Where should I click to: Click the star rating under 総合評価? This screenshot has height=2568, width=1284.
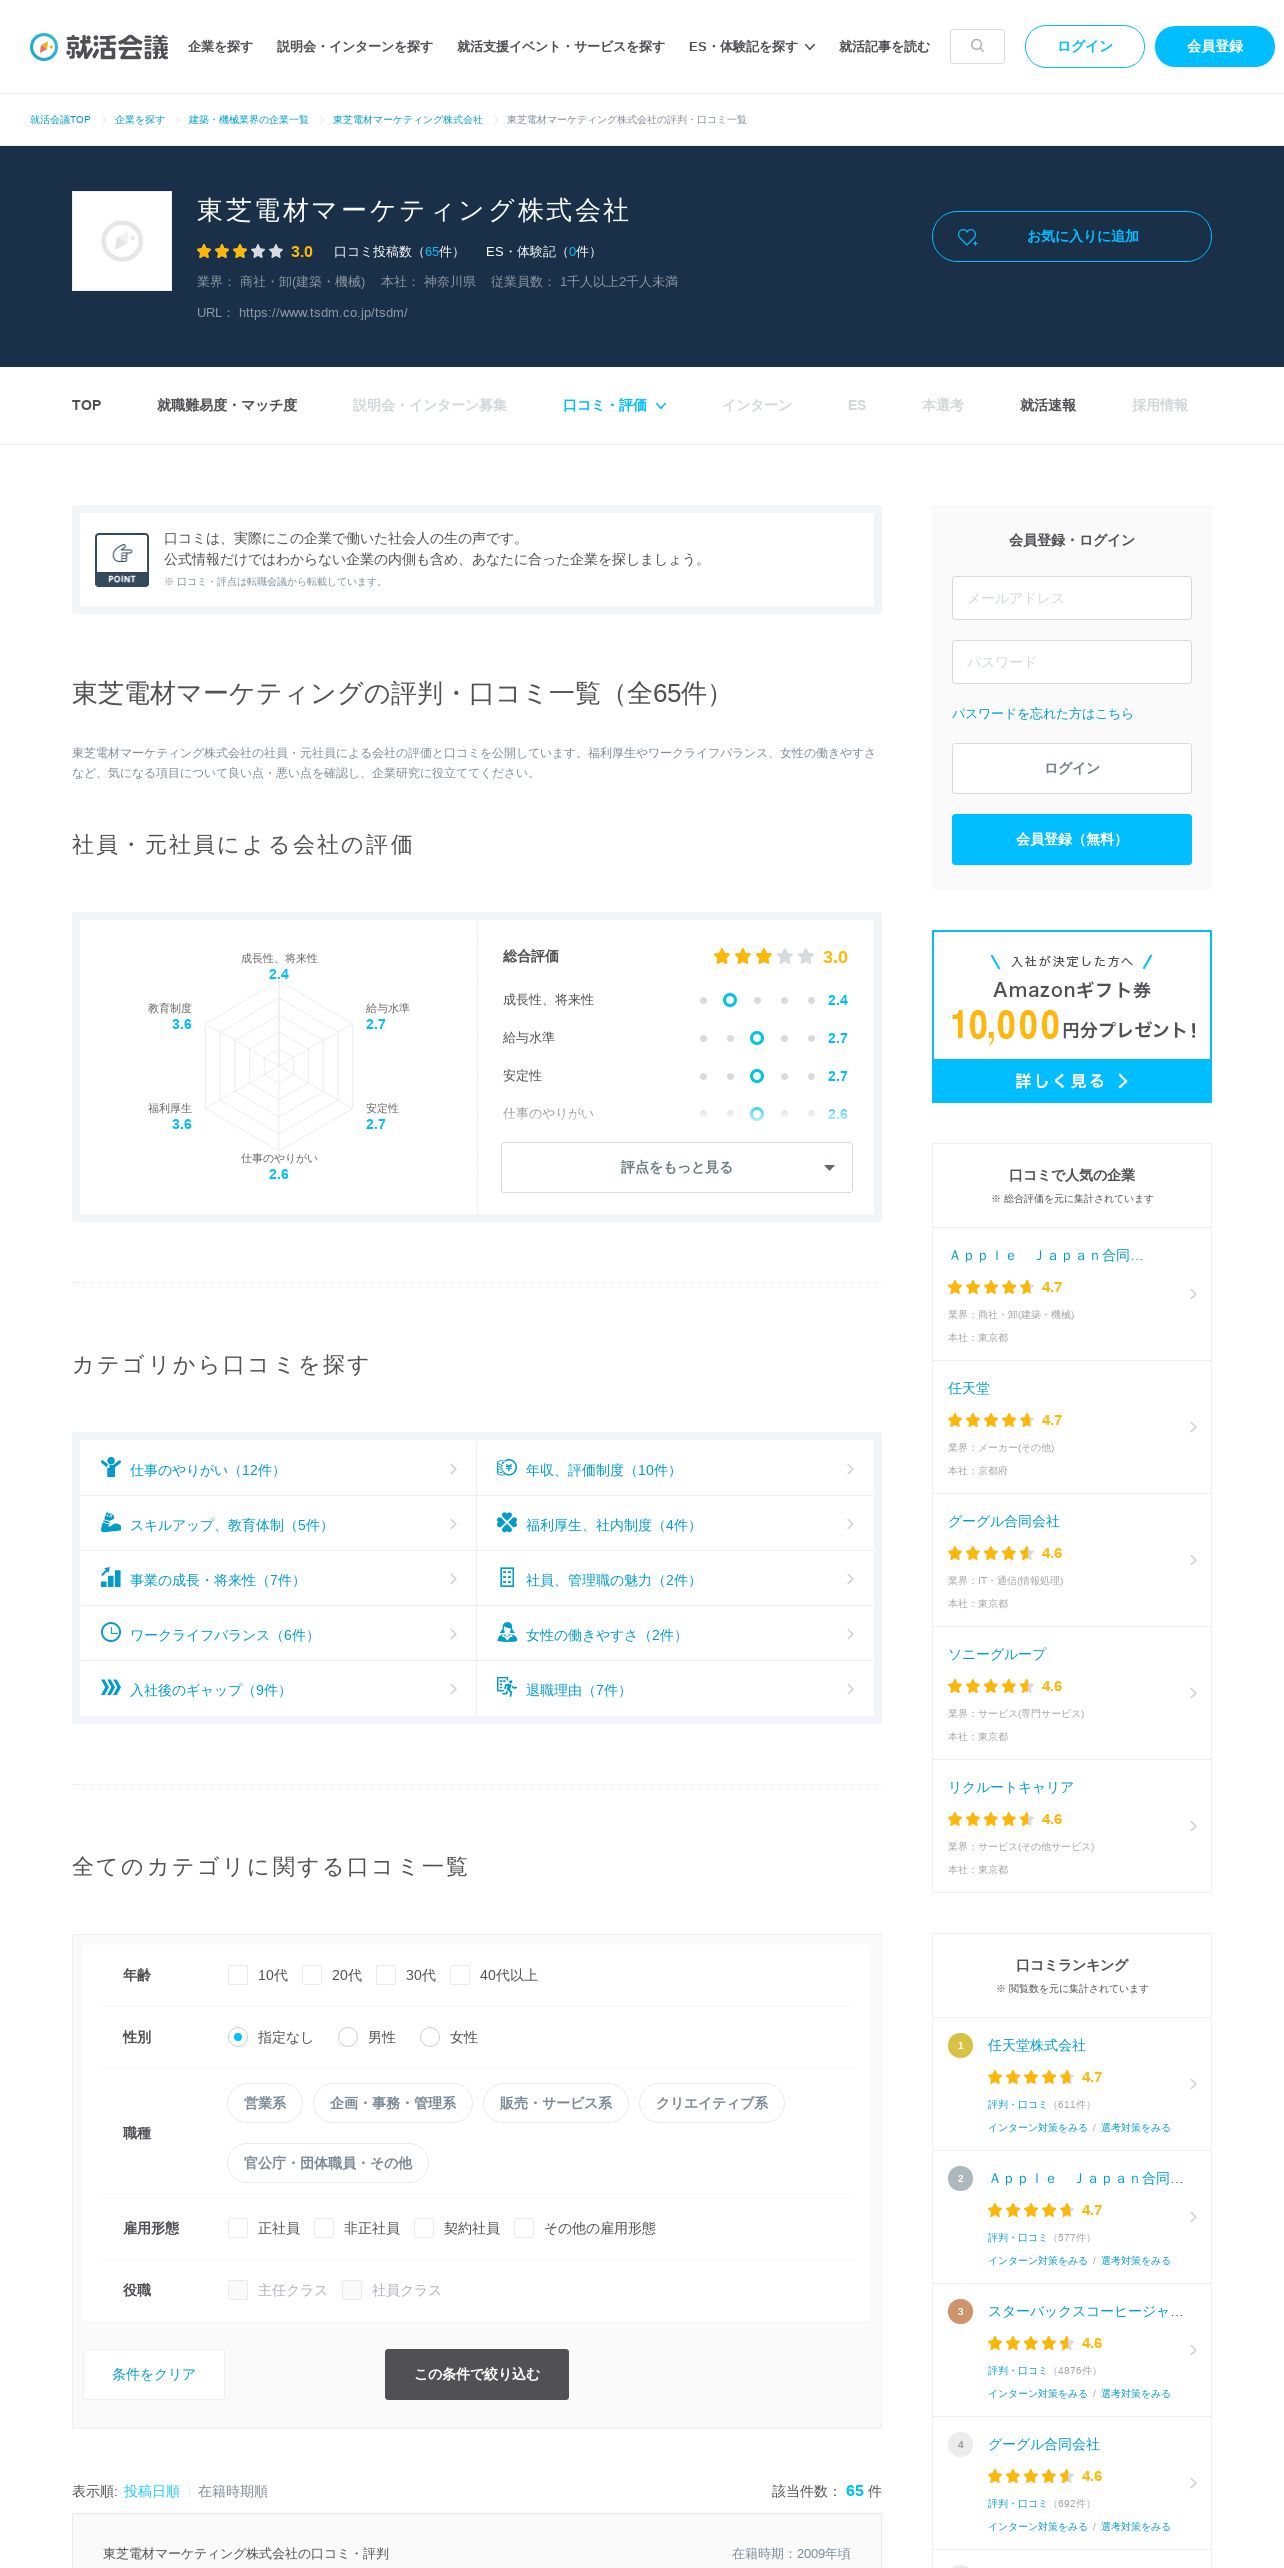(764, 957)
